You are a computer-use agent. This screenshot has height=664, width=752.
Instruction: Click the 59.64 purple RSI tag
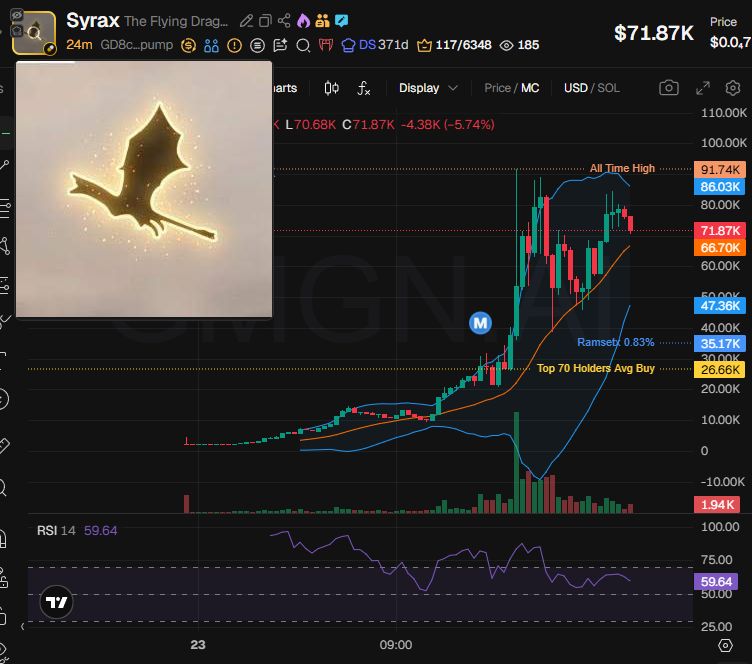click(716, 582)
